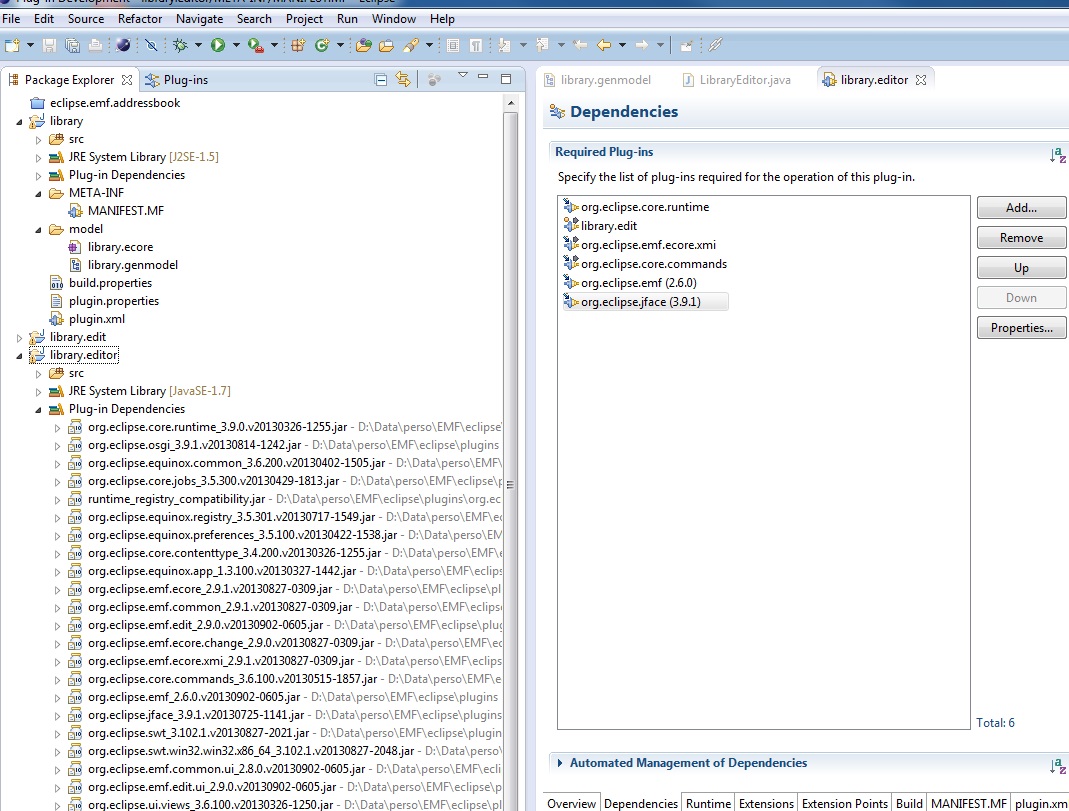Select org.eclipse.core.commands in Required Plug-ins

[x=646, y=264]
